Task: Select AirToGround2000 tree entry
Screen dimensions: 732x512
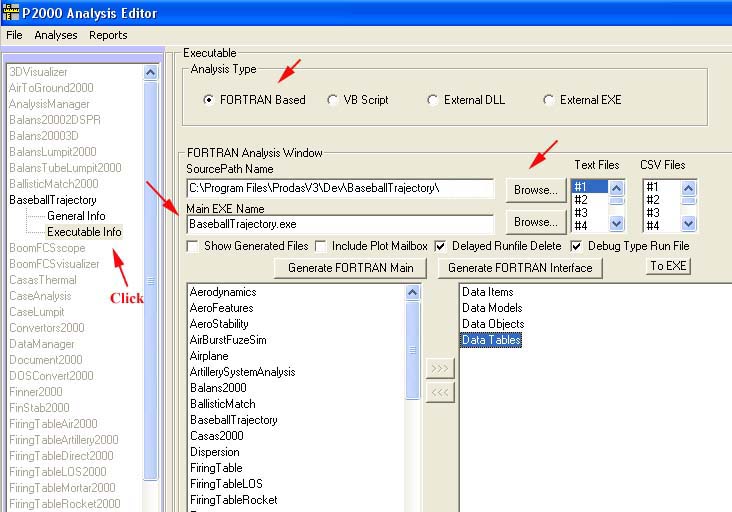Action: pos(51,88)
